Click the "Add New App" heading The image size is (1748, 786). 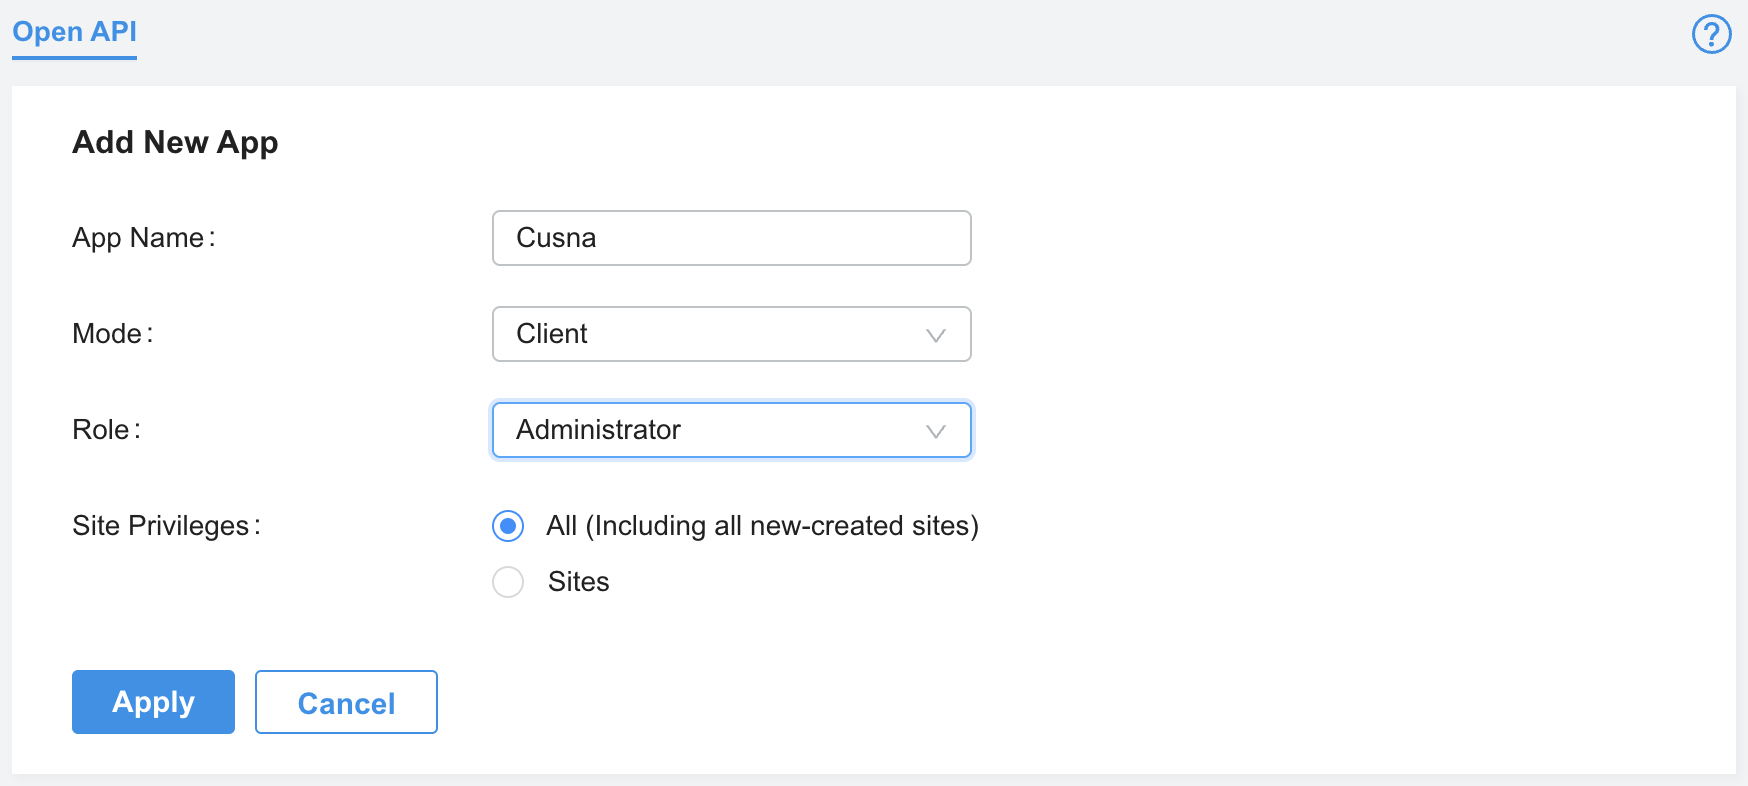pyautogui.click(x=175, y=142)
